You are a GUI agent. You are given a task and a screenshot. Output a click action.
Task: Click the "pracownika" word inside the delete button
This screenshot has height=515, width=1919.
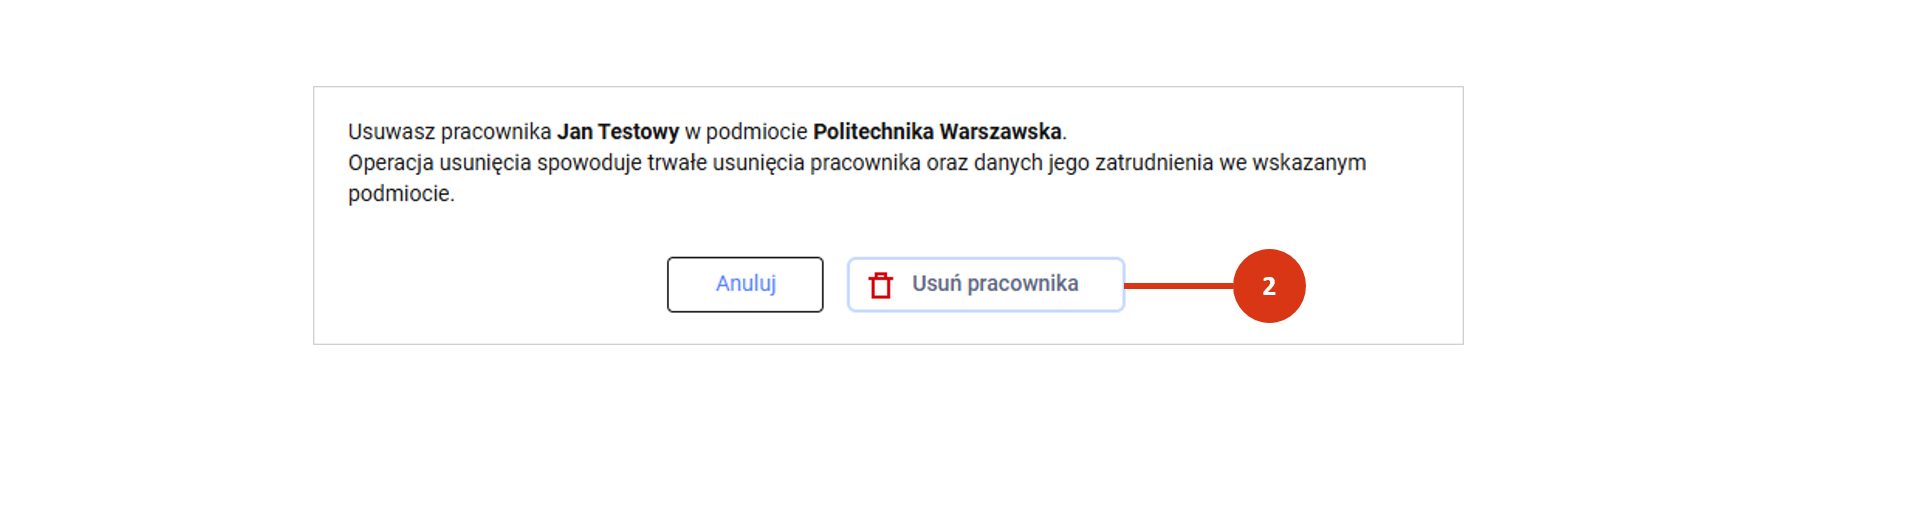pyautogui.click(x=1023, y=284)
